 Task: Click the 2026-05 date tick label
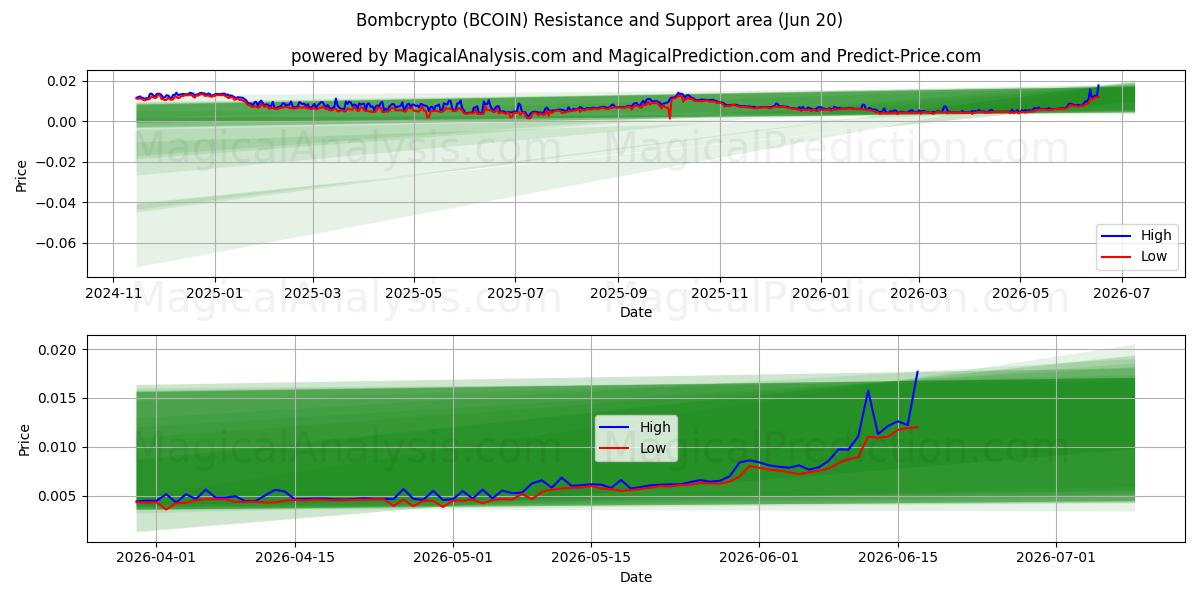(x=1020, y=293)
